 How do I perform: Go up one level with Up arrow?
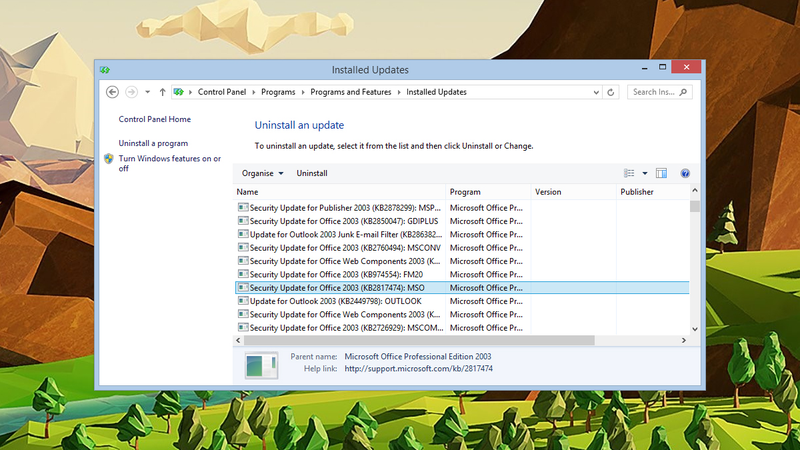(162, 92)
